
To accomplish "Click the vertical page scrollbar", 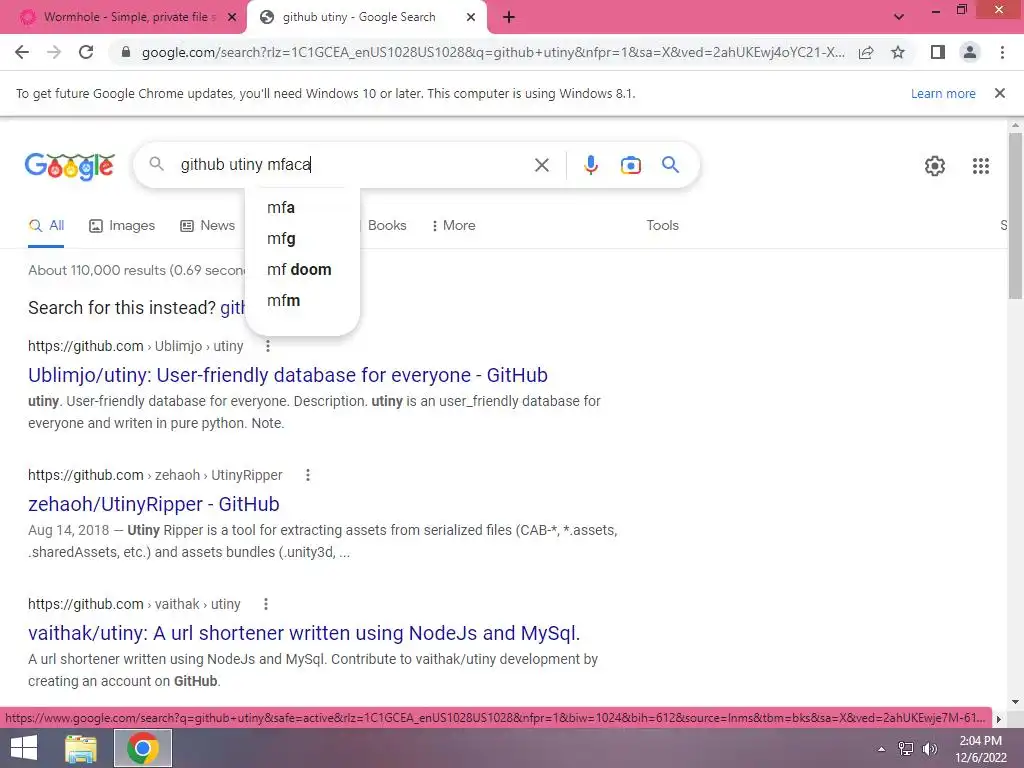I will [1015, 216].
